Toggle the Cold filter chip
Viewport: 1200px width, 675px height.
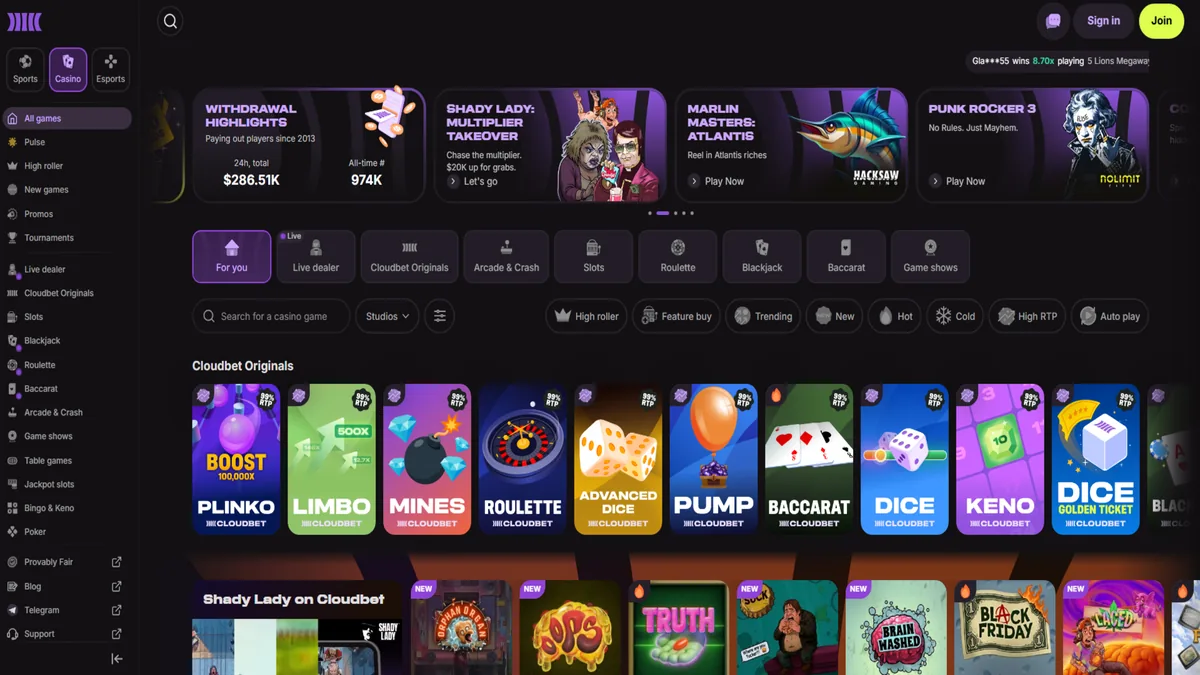click(955, 316)
